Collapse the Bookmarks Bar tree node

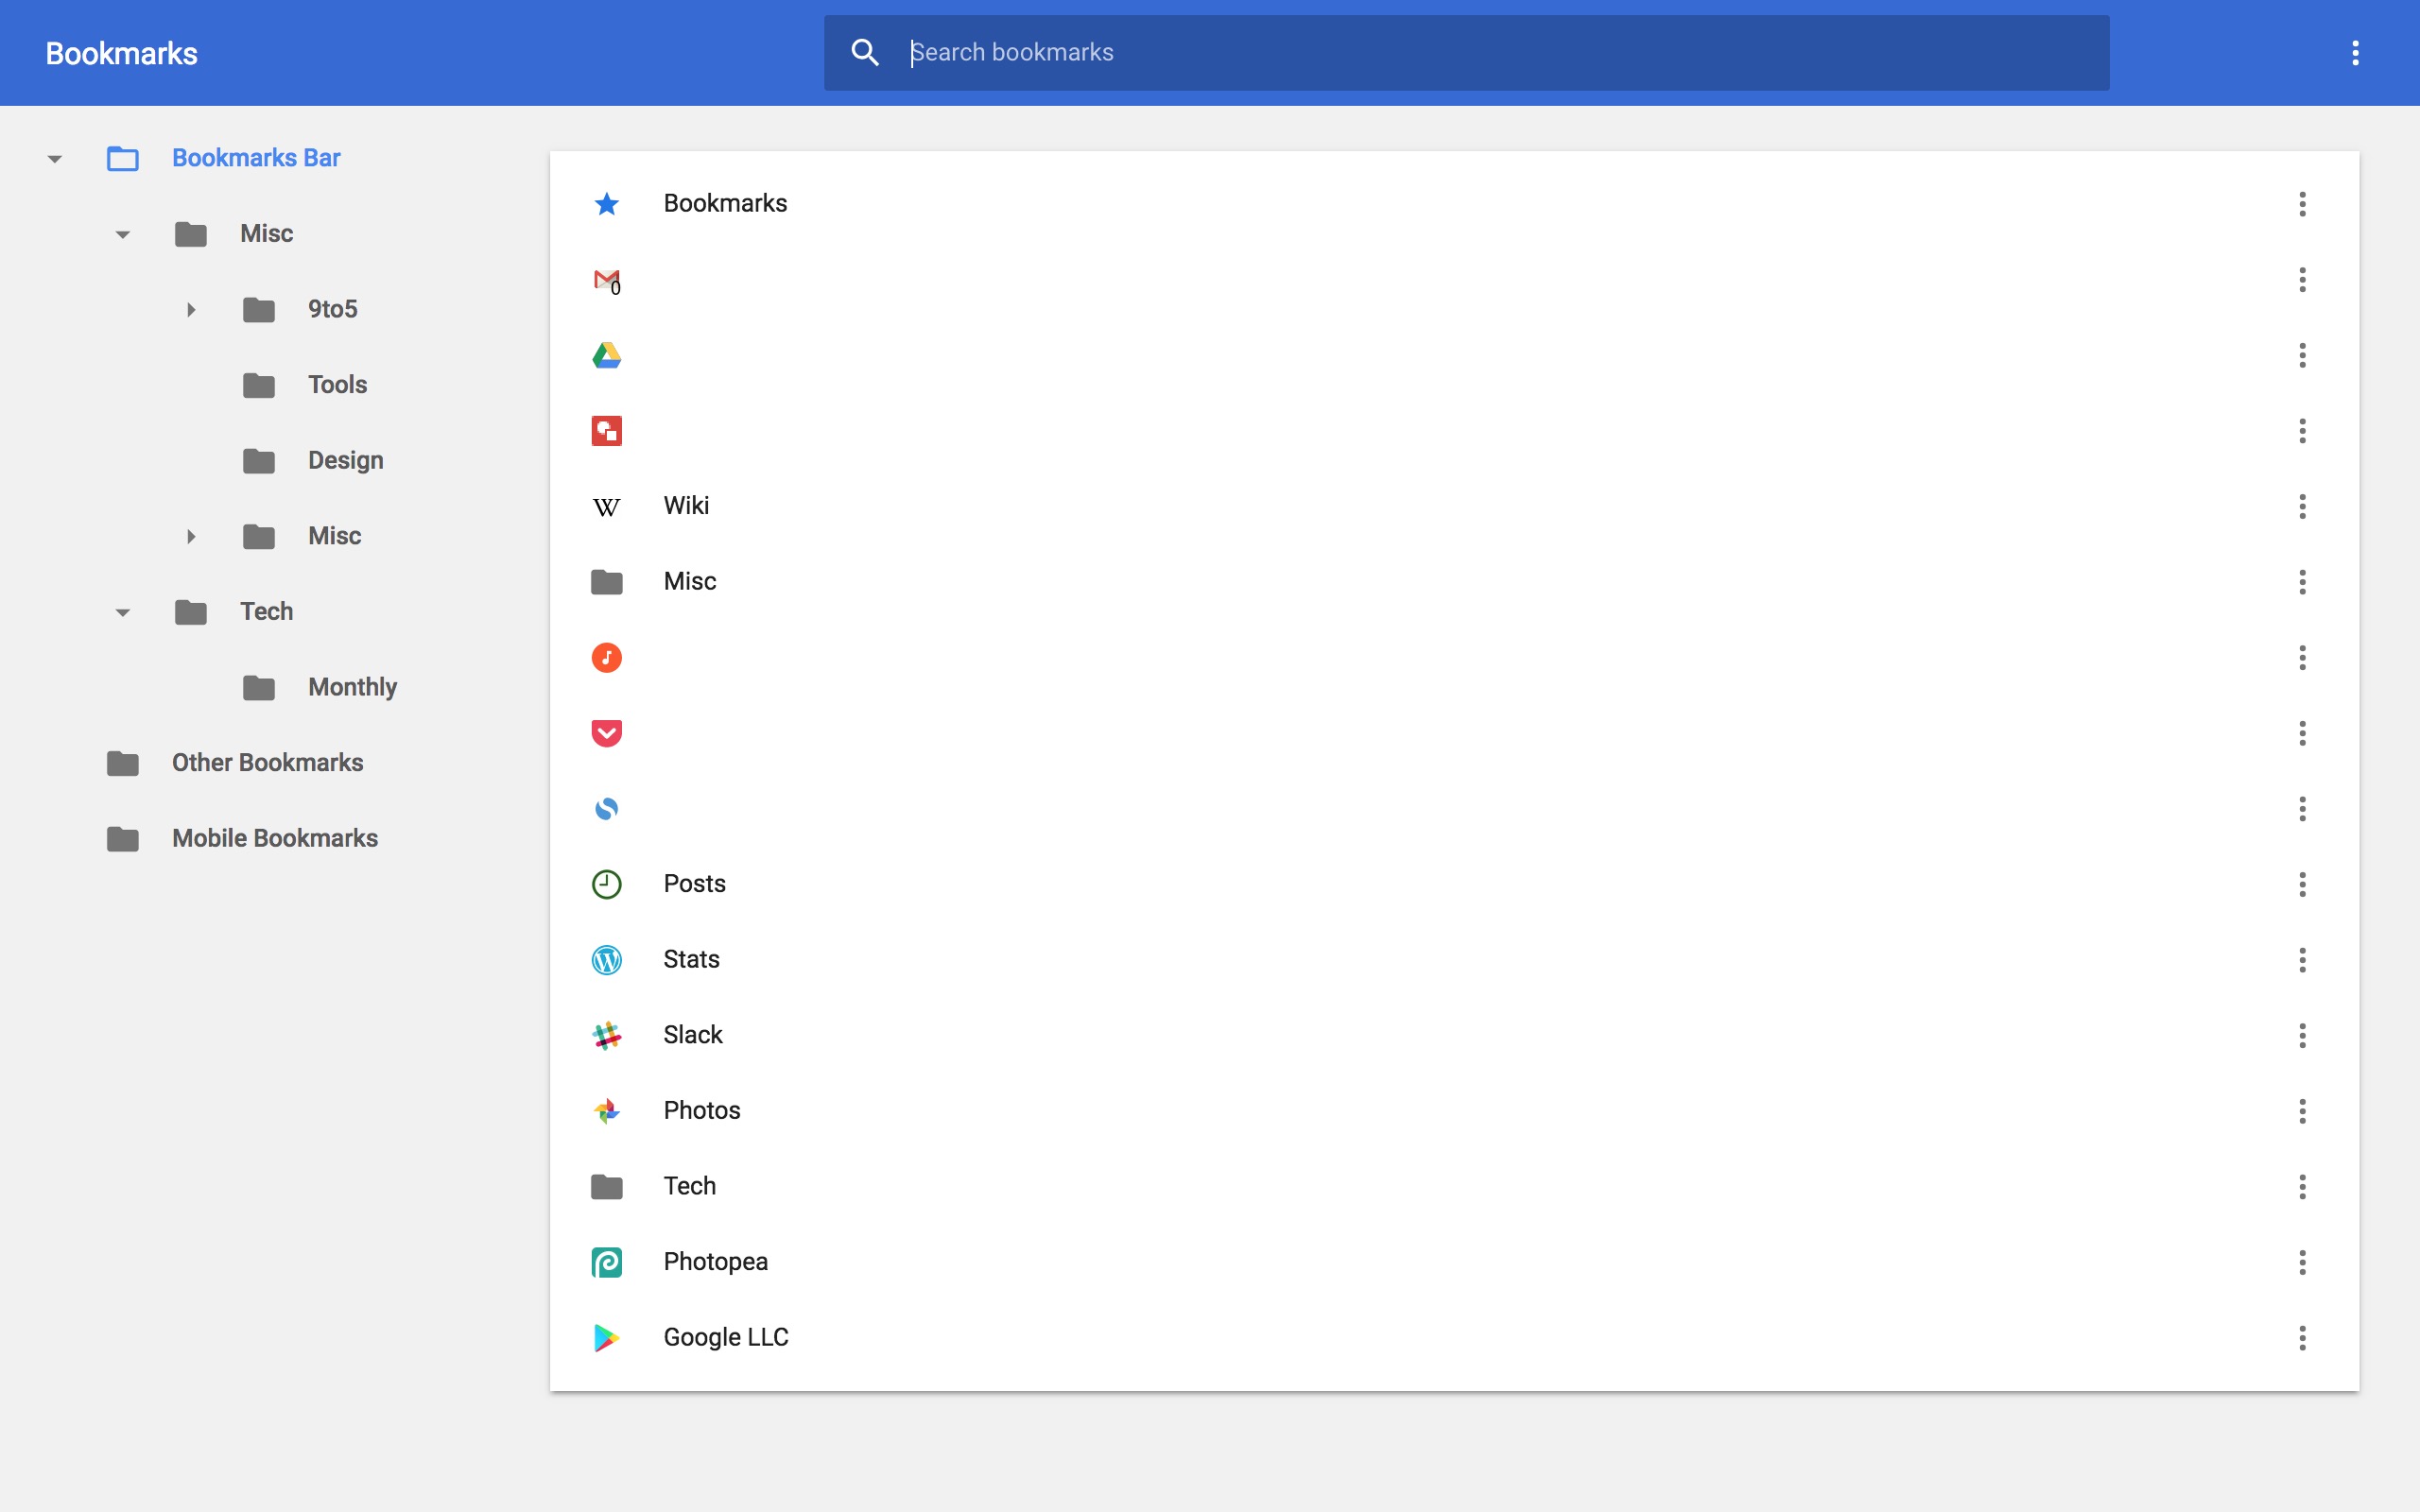[53, 157]
